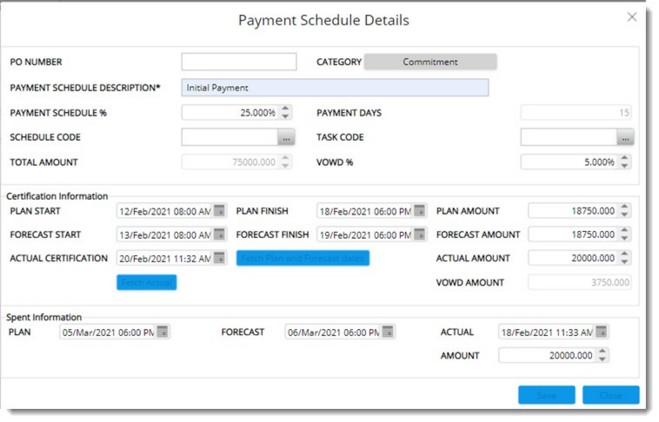
Task: Open calendar picker for Plan Finish date
Action: click(x=419, y=211)
